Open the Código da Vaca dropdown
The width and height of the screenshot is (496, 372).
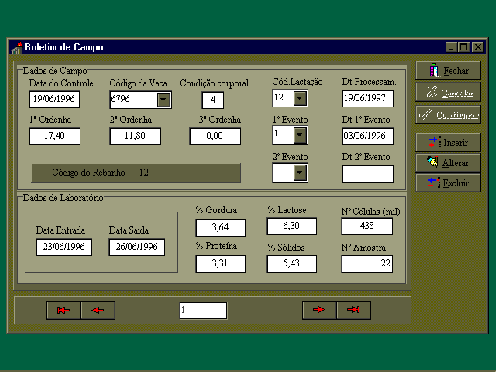[x=164, y=100]
